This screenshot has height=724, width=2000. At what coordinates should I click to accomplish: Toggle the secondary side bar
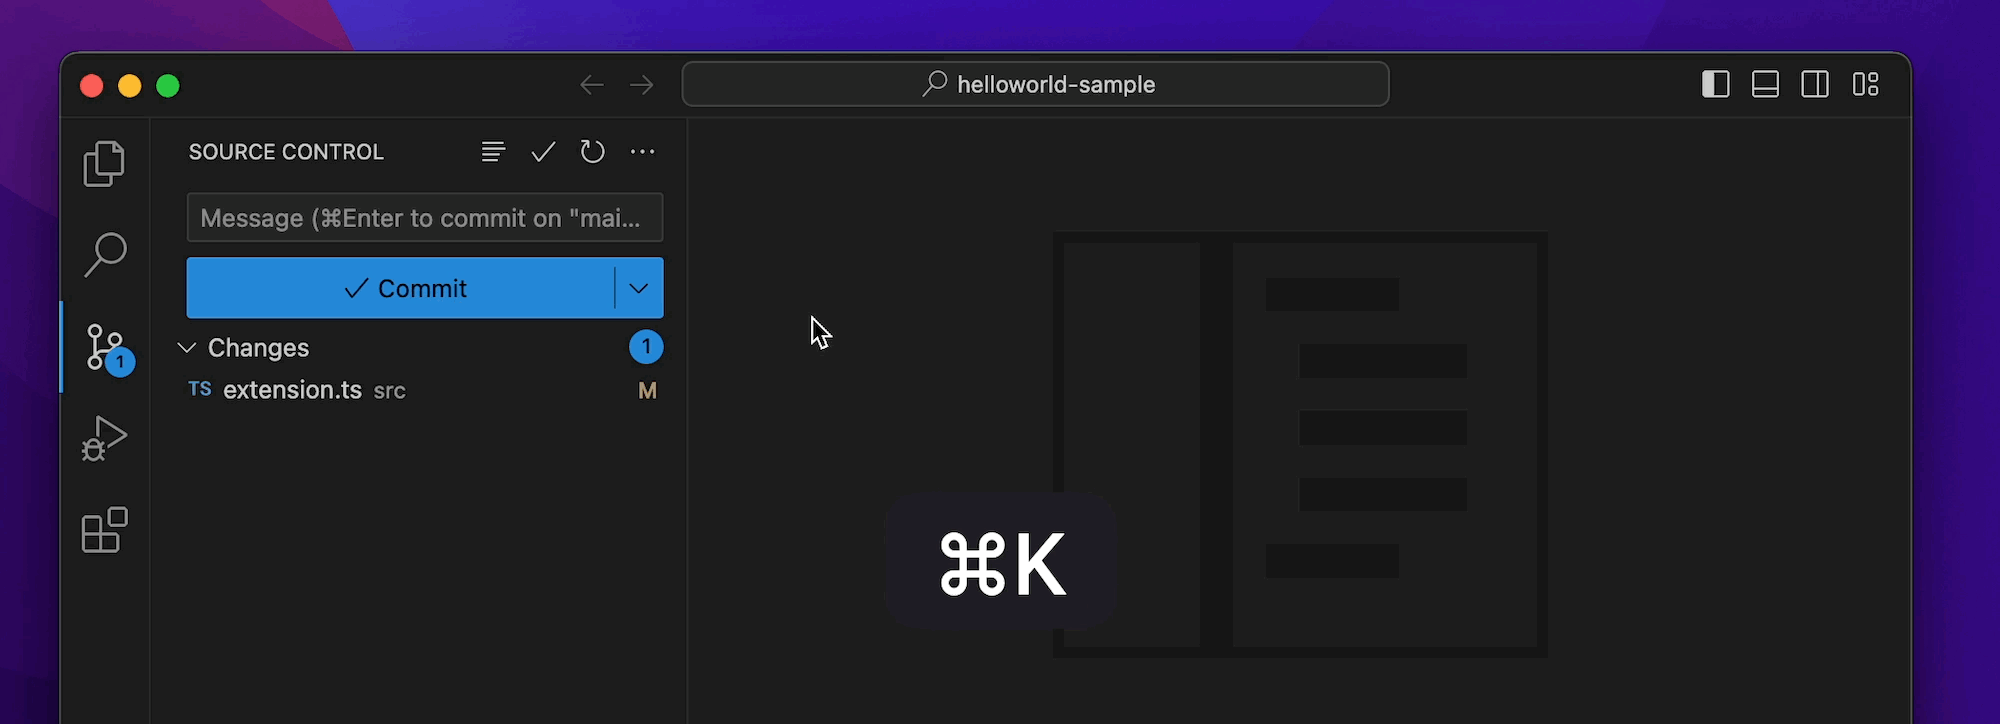(x=1816, y=85)
